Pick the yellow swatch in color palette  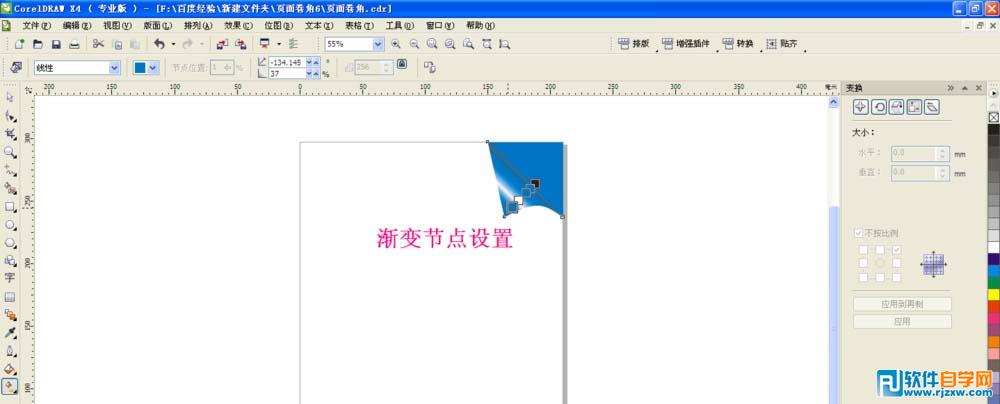click(994, 294)
